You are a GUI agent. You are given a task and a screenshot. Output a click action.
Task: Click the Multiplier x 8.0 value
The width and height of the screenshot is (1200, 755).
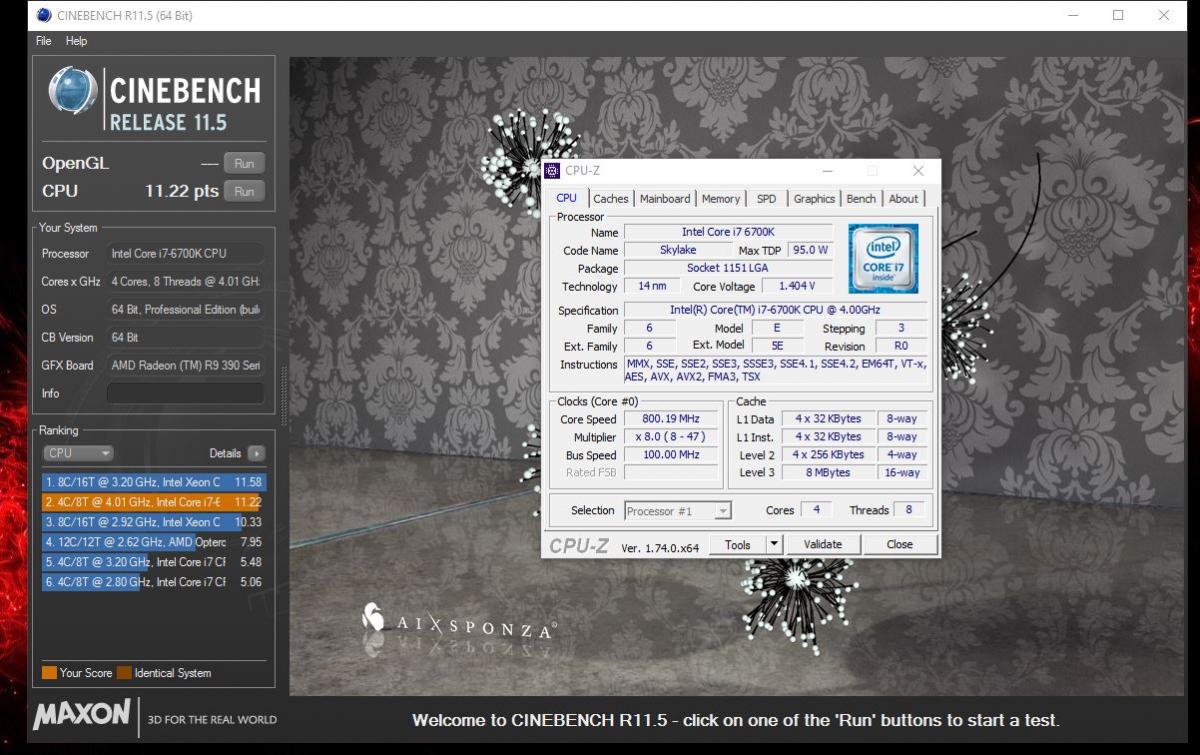pyautogui.click(x=672, y=437)
